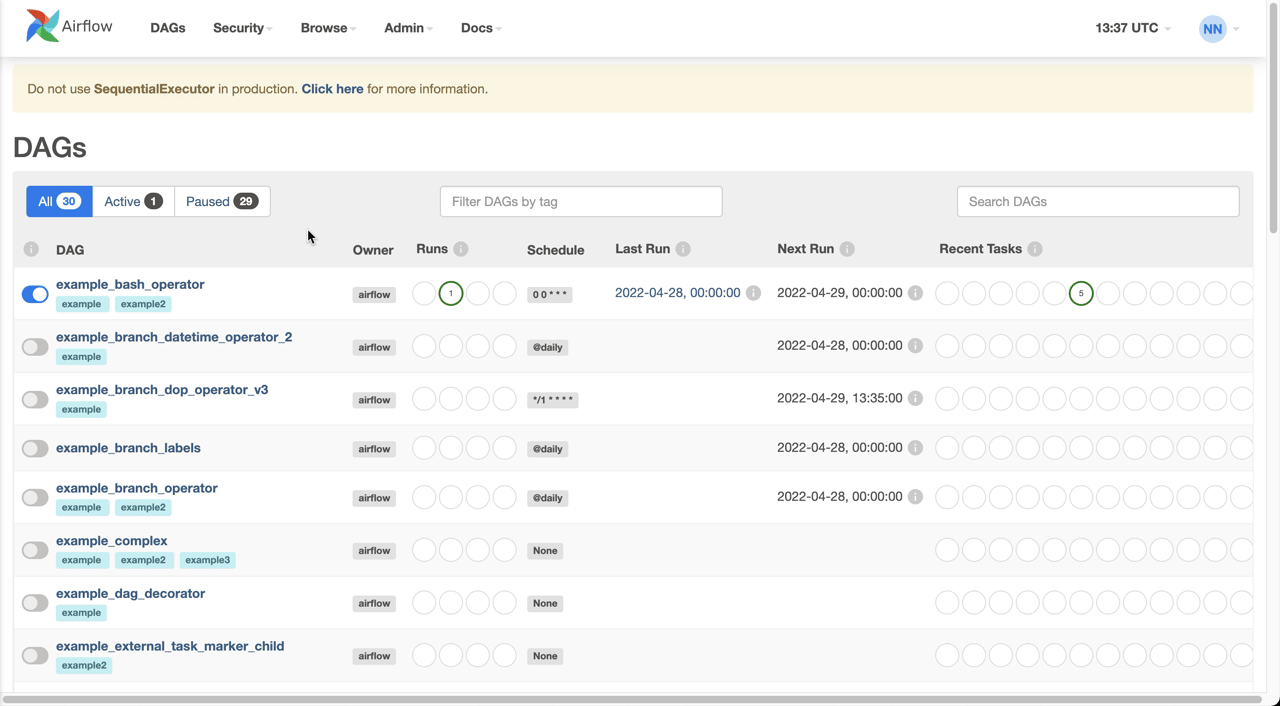Go to DAGs in the top navigation
The height and width of the screenshot is (706, 1280).
point(168,28)
